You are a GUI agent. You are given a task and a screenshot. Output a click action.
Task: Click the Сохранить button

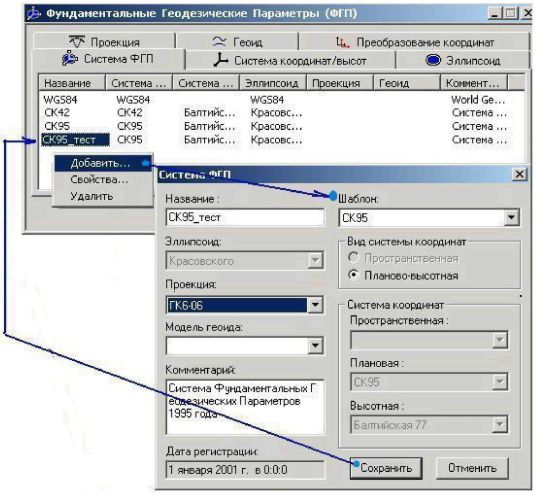(386, 468)
